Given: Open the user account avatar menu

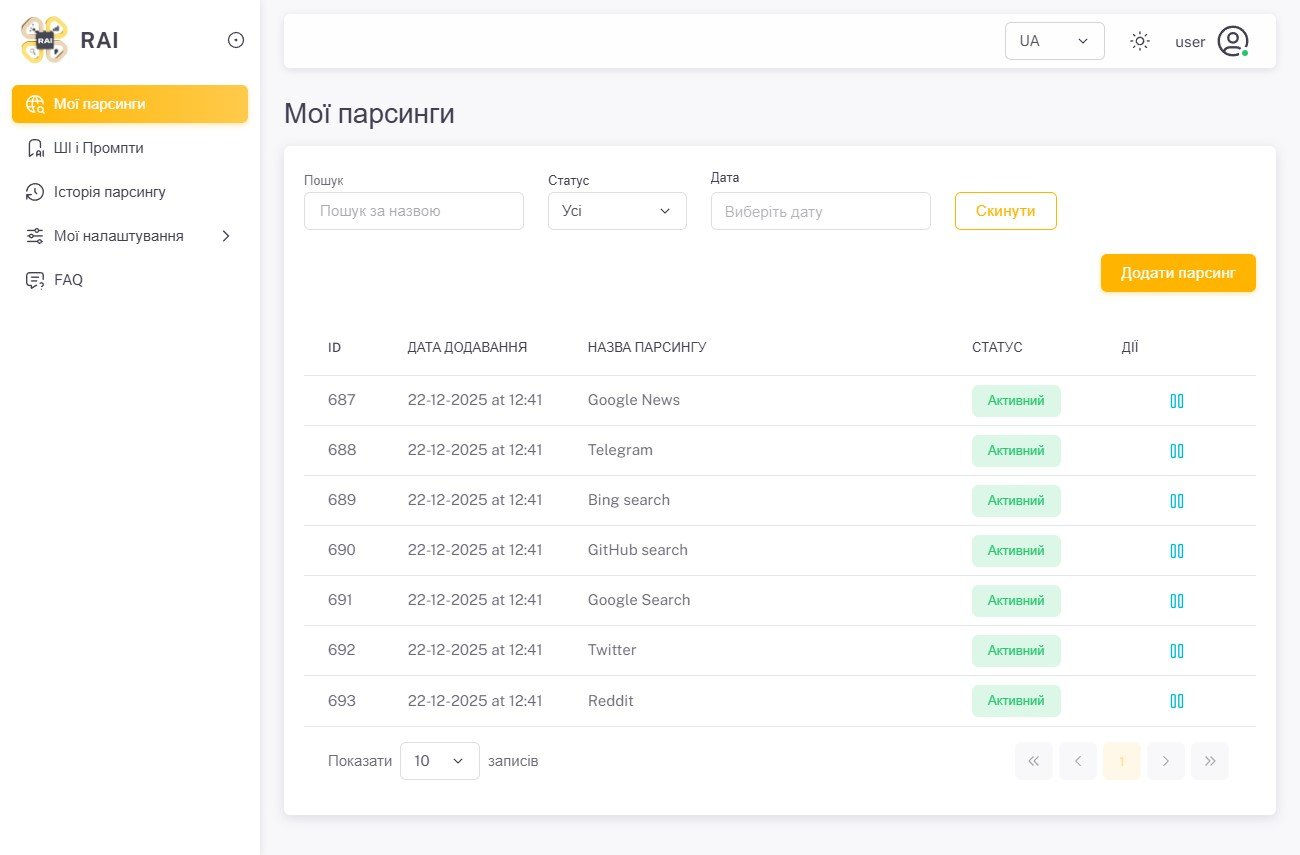Looking at the screenshot, I should (x=1233, y=41).
